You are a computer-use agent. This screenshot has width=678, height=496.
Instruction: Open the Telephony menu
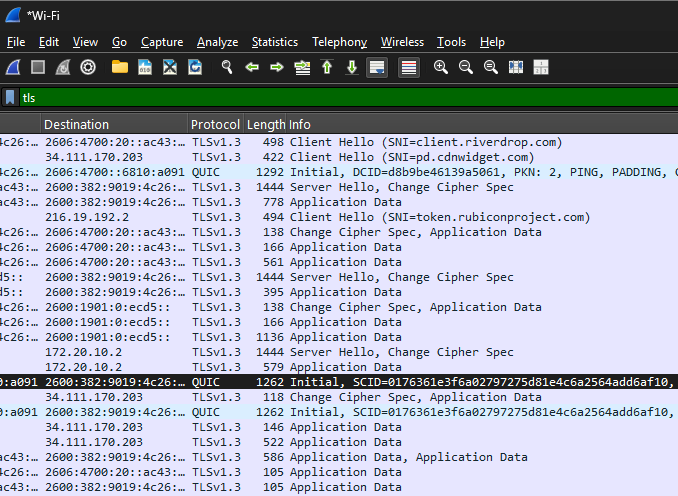pos(339,42)
